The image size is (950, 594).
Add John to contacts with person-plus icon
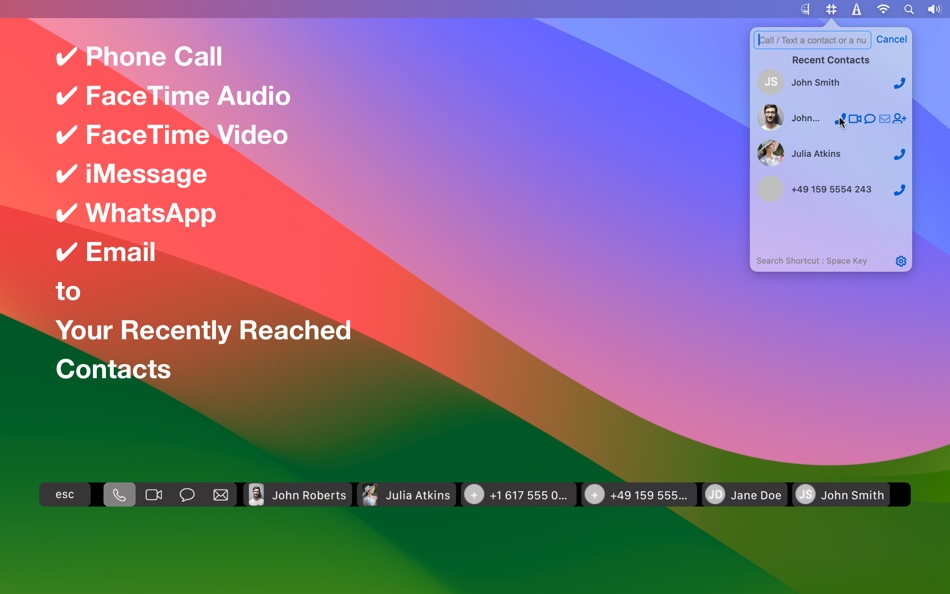click(900, 119)
